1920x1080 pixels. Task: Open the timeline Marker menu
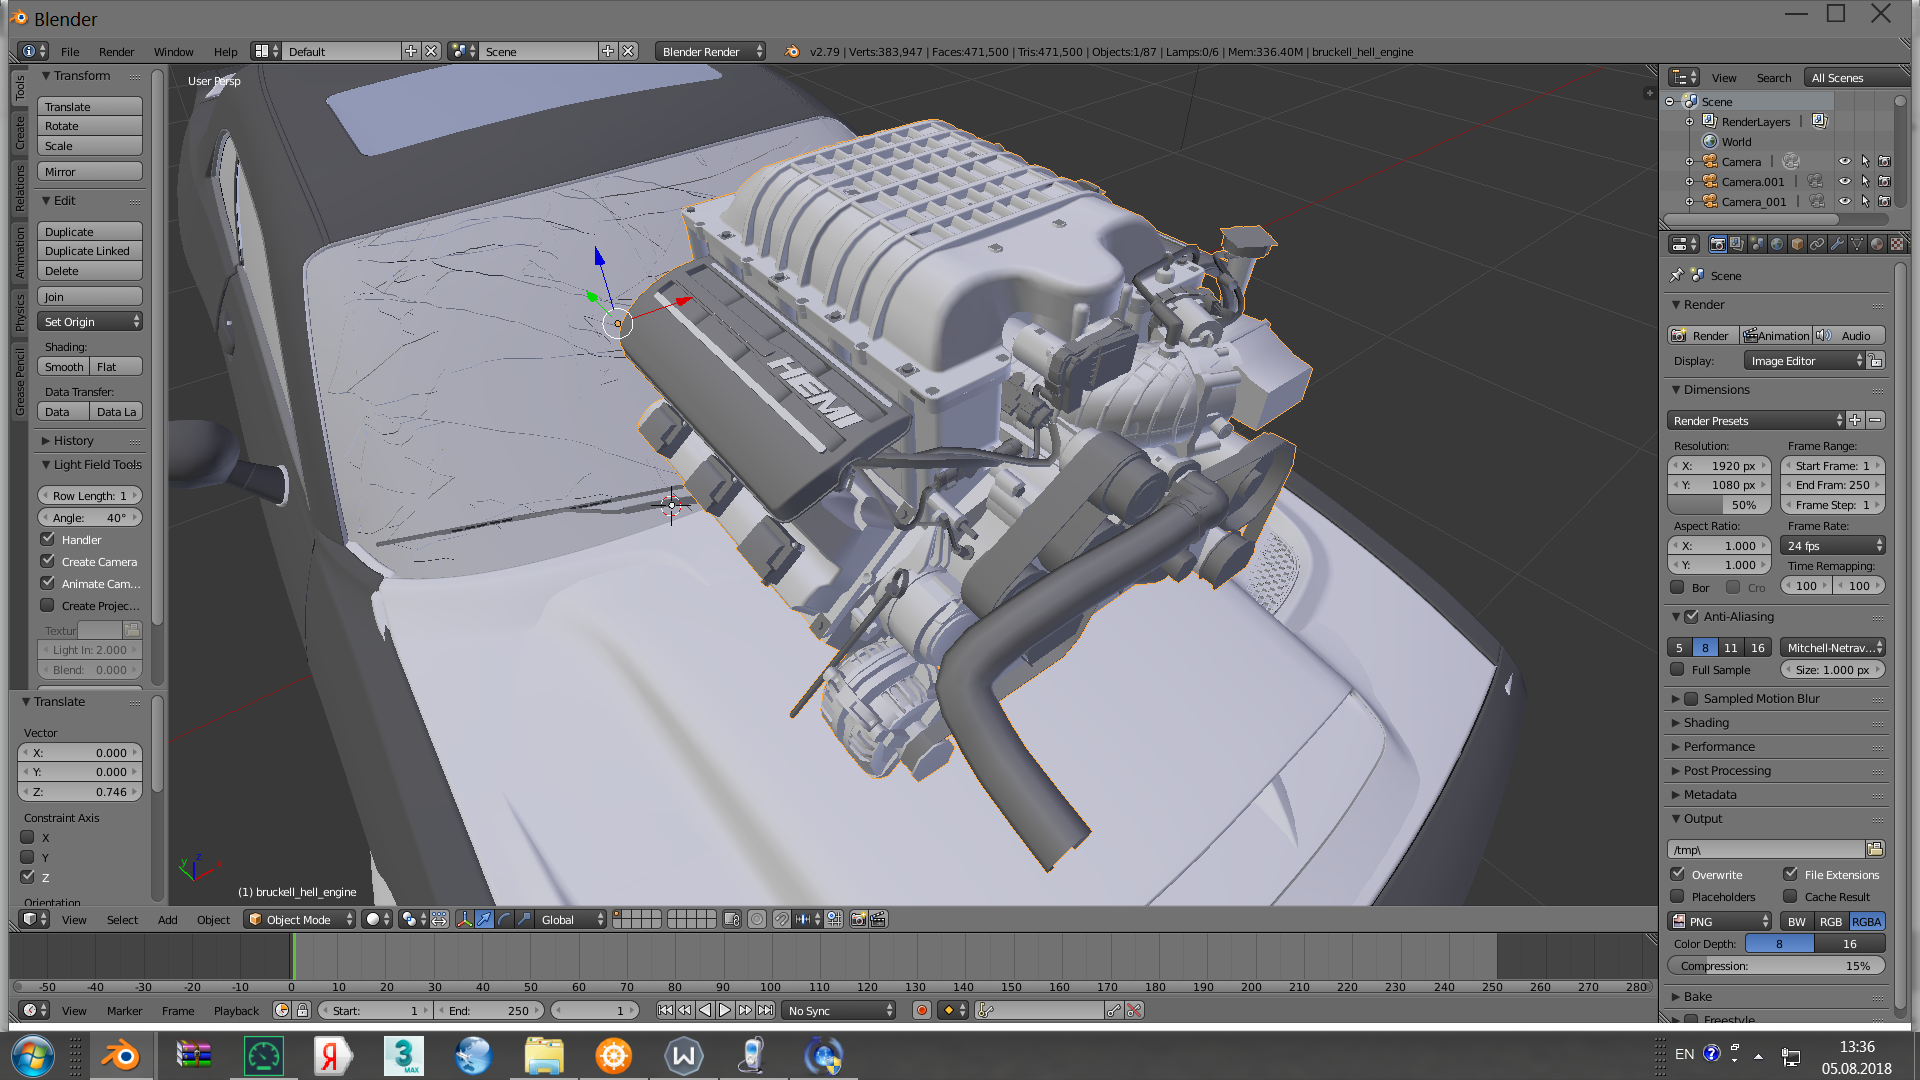pos(124,1010)
